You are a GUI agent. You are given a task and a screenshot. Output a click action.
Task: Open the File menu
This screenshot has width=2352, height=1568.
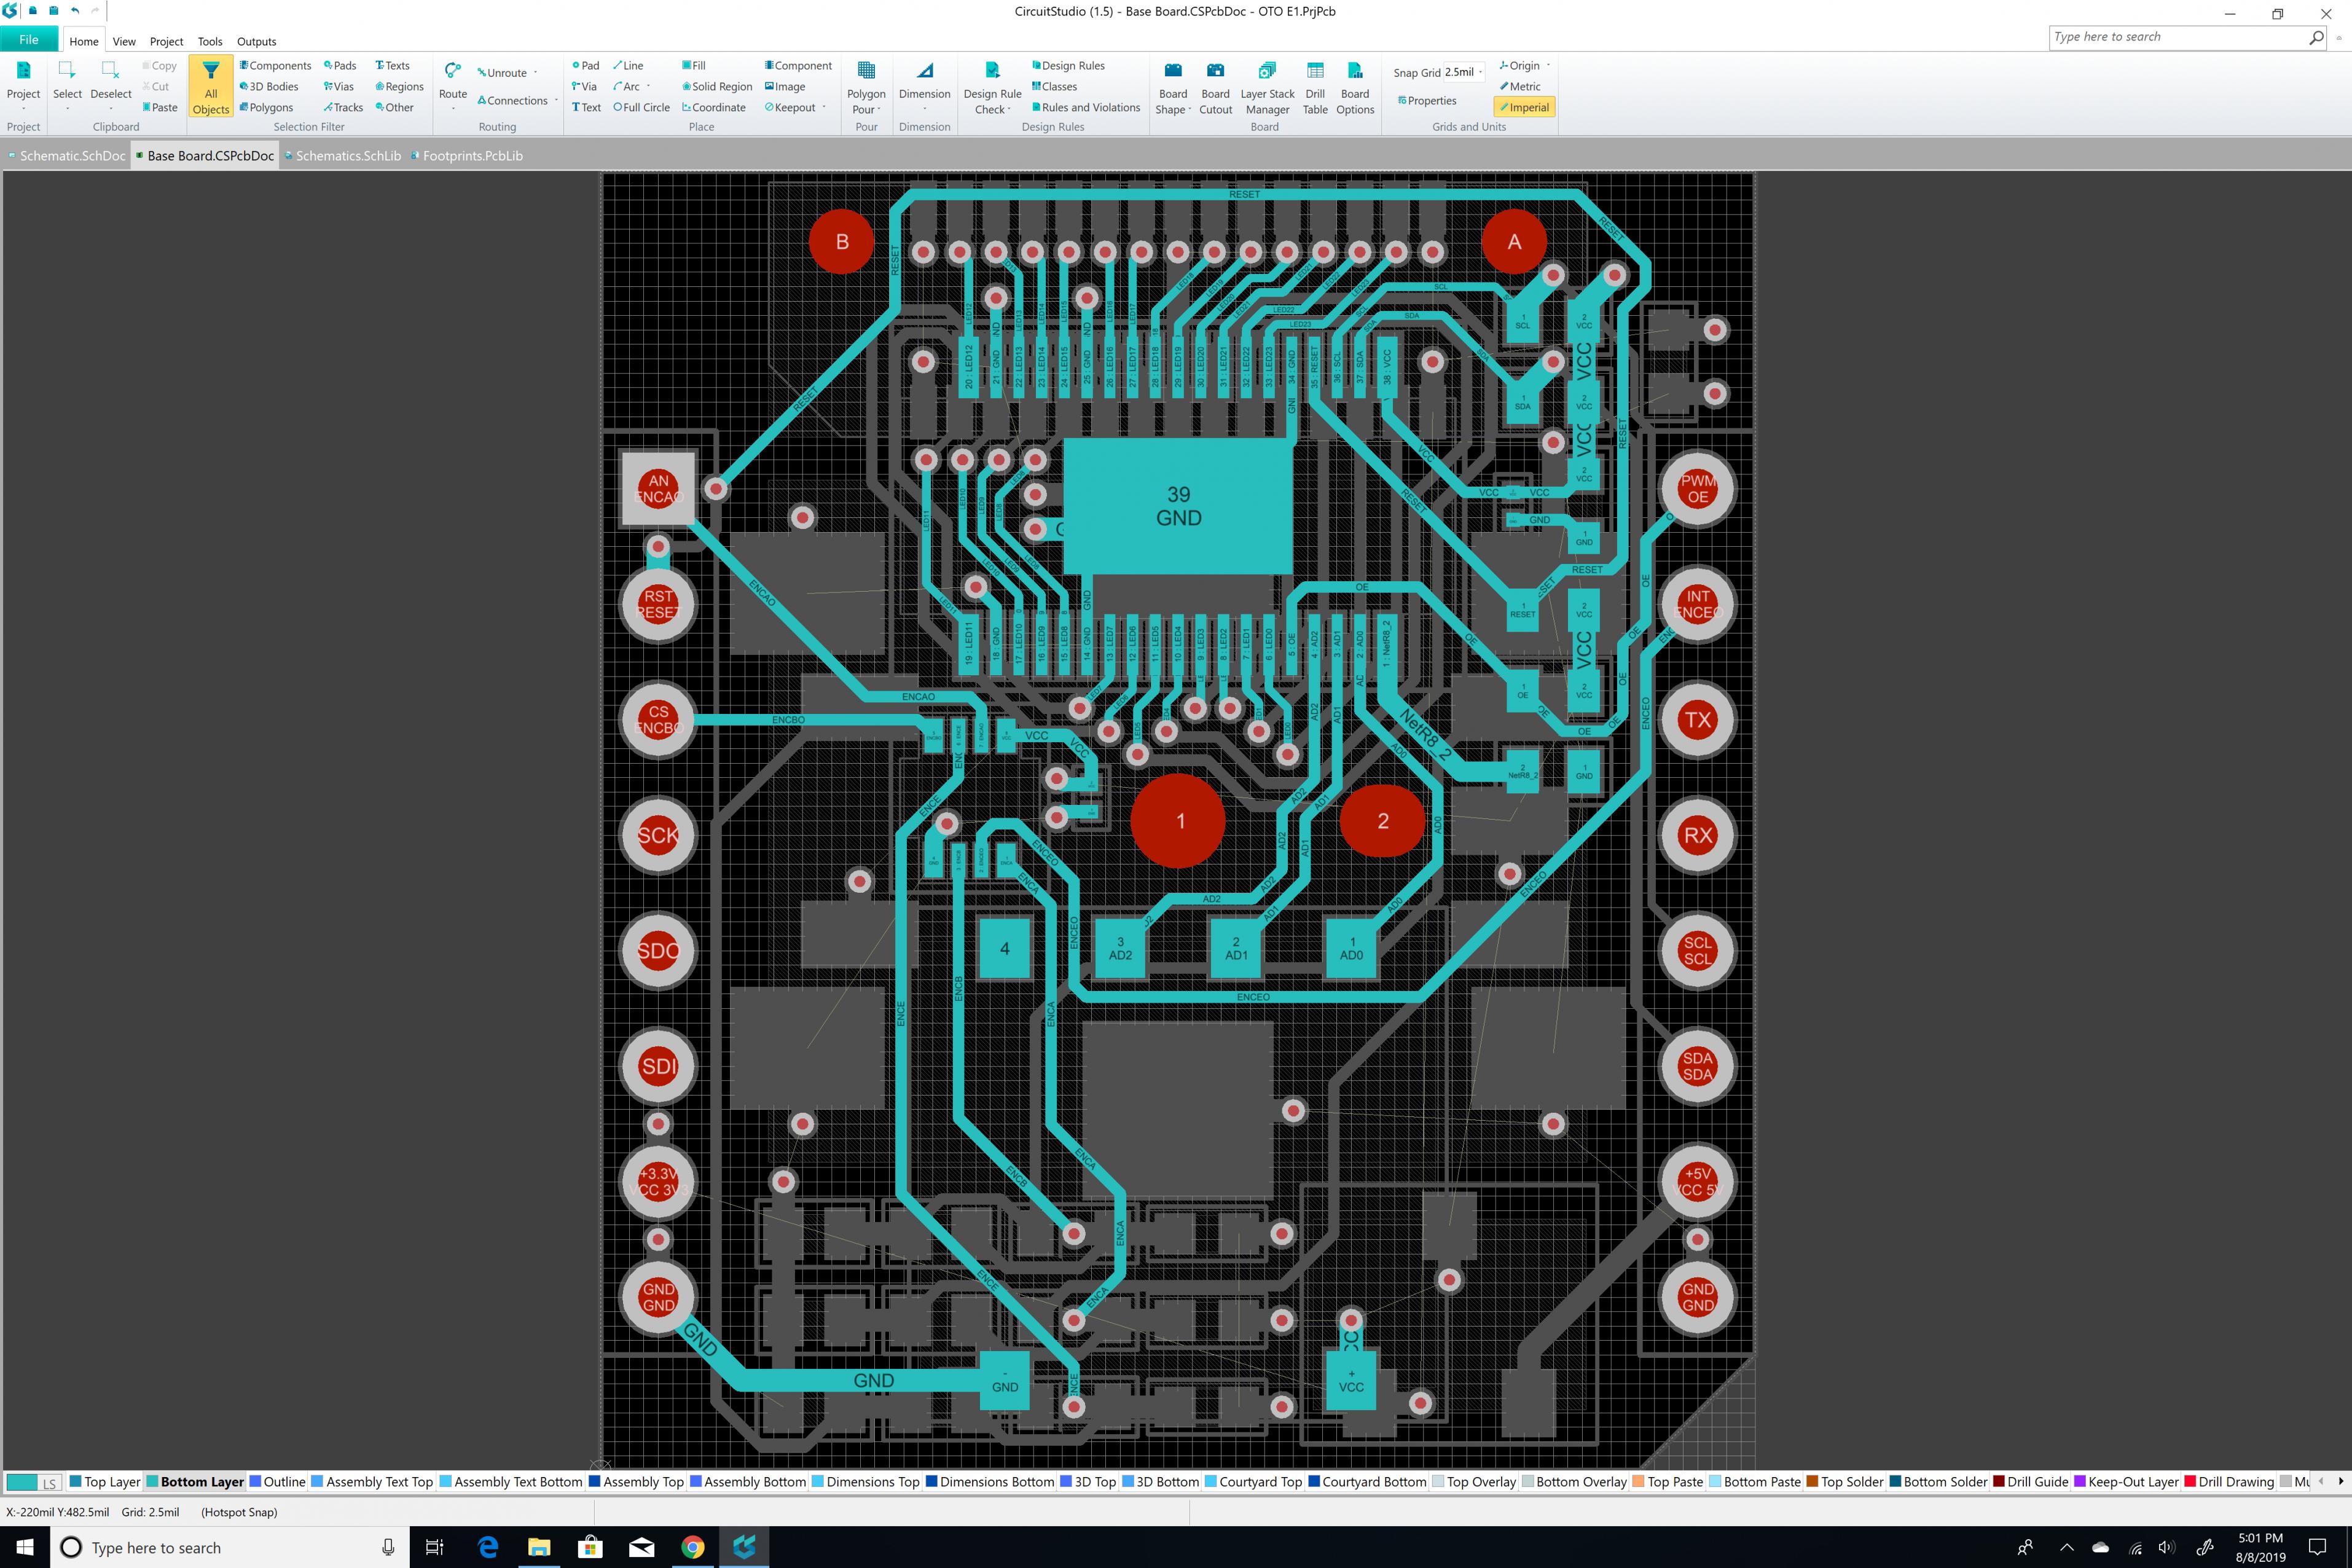pyautogui.click(x=29, y=40)
